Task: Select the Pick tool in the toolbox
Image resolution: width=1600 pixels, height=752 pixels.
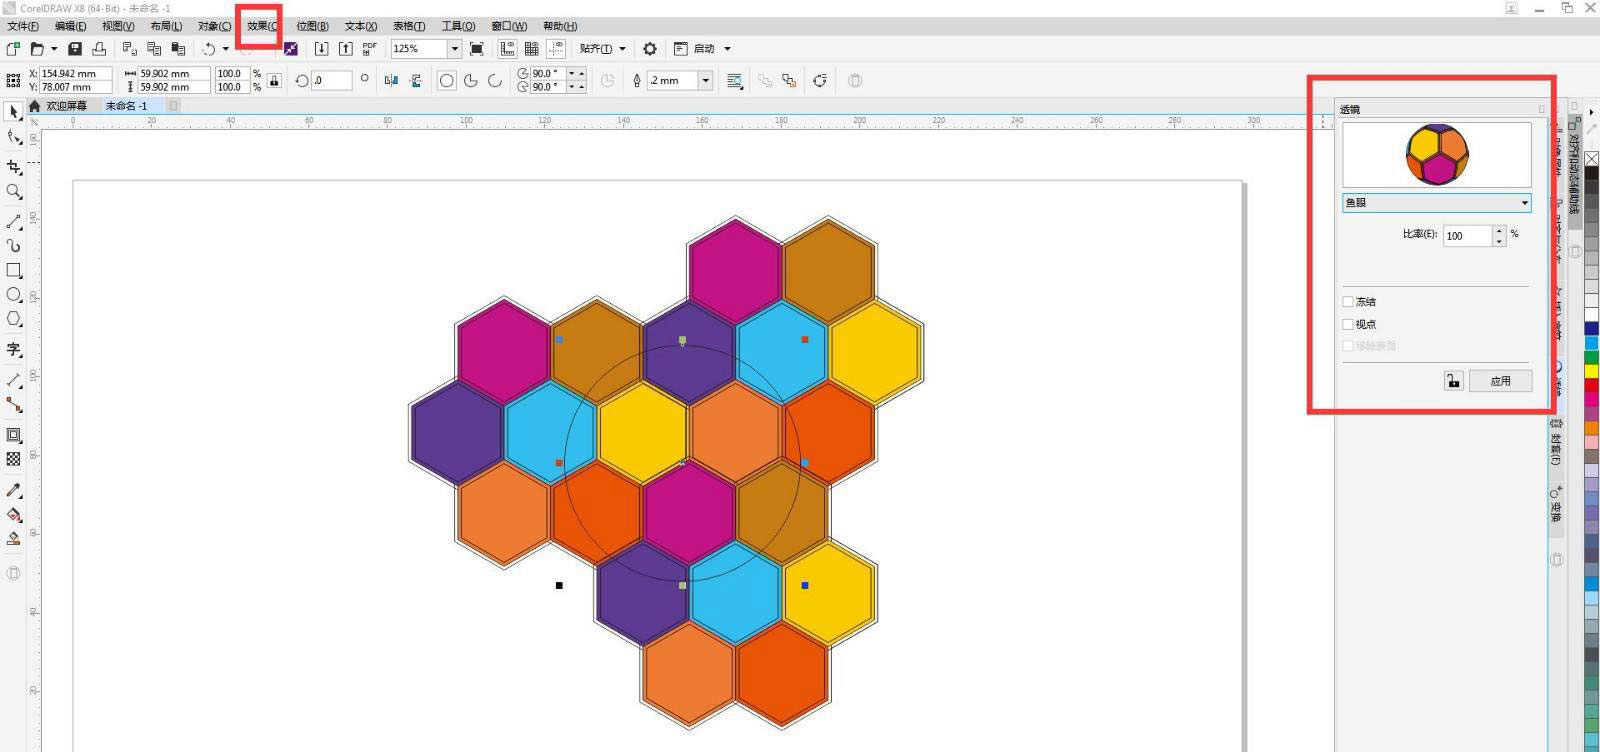Action: 14,112
